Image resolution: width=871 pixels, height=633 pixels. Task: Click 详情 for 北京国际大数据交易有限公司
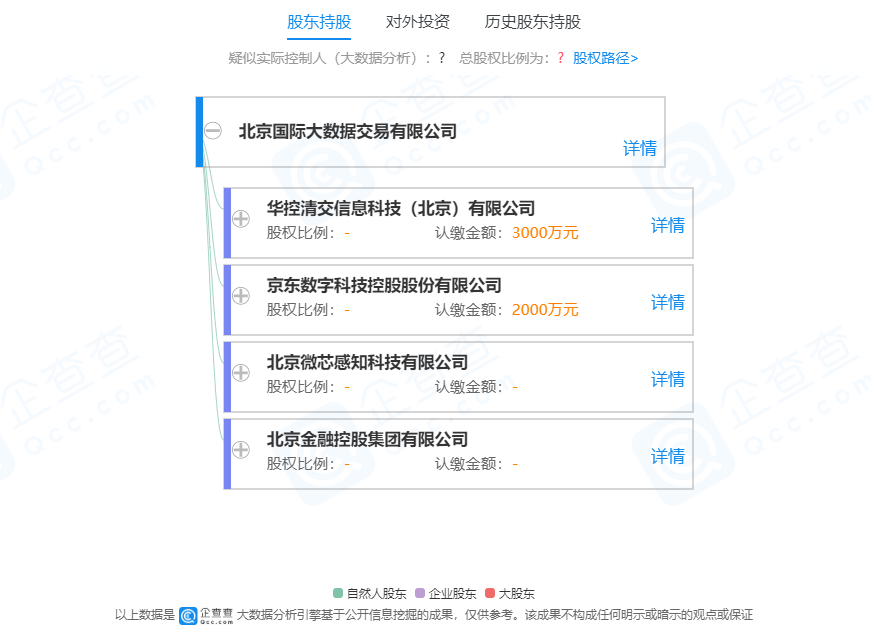(x=640, y=148)
